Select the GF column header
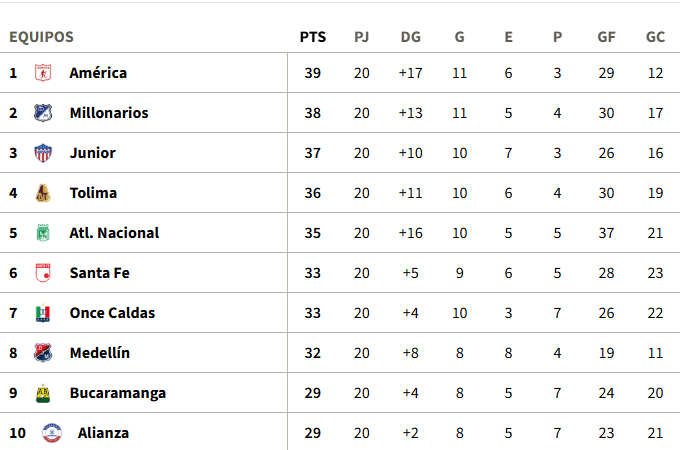Image resolution: width=680 pixels, height=450 pixels. (x=606, y=37)
